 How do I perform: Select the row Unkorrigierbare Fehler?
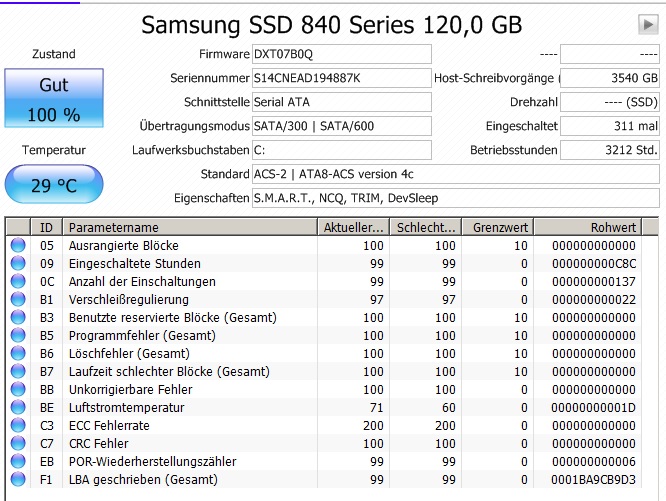pos(324,389)
